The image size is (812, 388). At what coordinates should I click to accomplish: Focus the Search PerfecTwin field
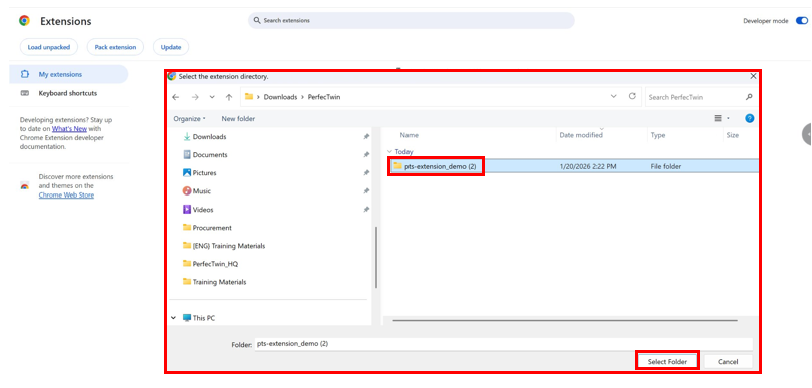pos(700,97)
